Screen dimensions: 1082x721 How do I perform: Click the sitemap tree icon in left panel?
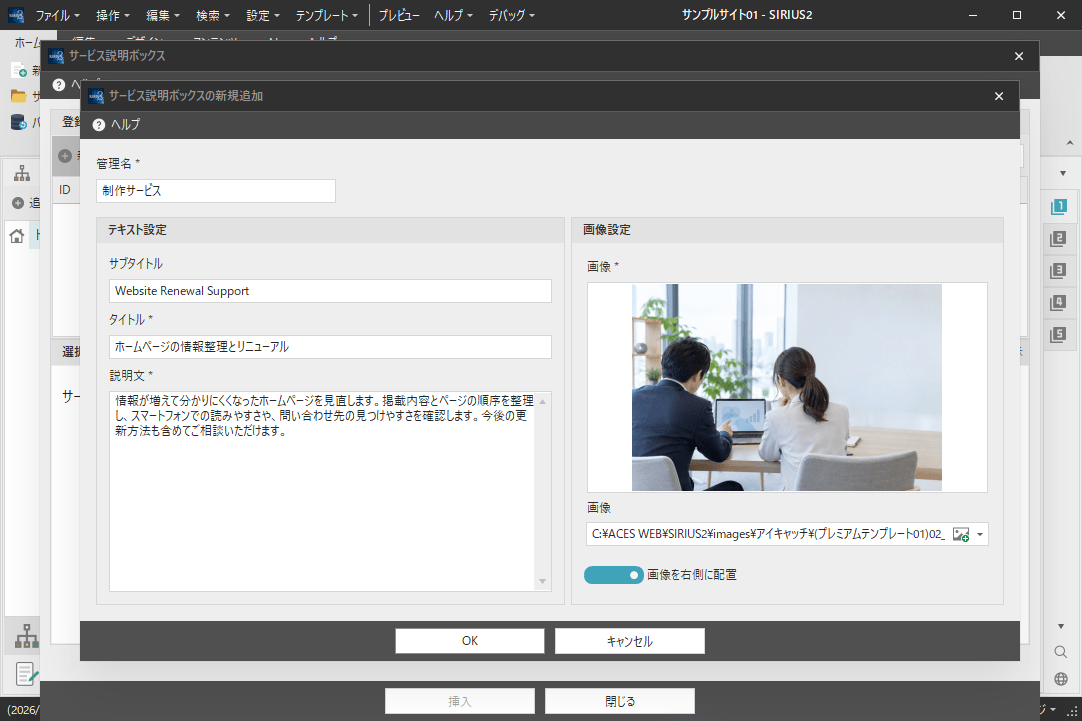click(21, 174)
